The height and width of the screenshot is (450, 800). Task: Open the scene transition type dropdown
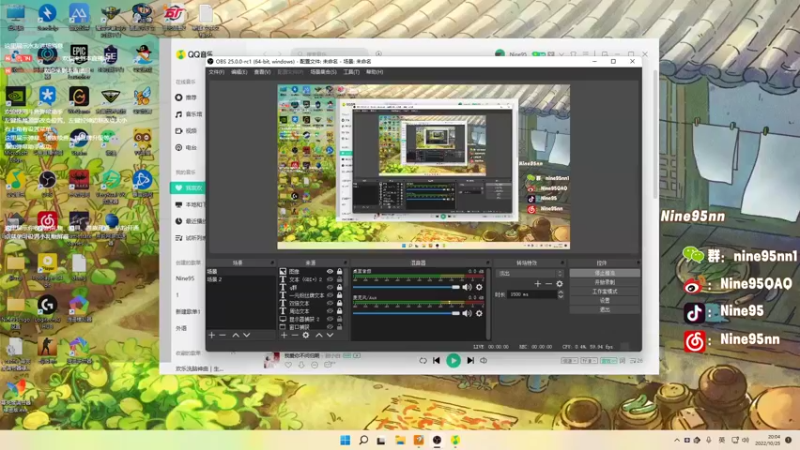tap(529, 273)
